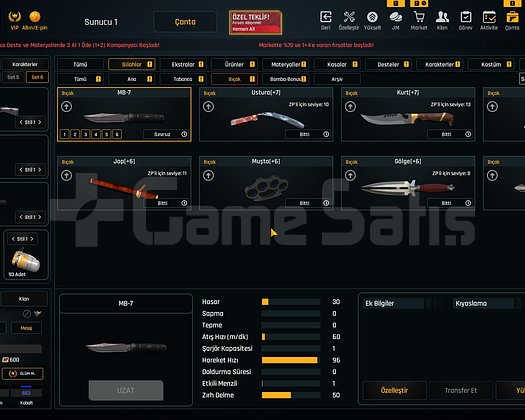Click the Özelleştir button in the Ek Bilgiler panel
The height and width of the screenshot is (420, 525).
coord(394,390)
